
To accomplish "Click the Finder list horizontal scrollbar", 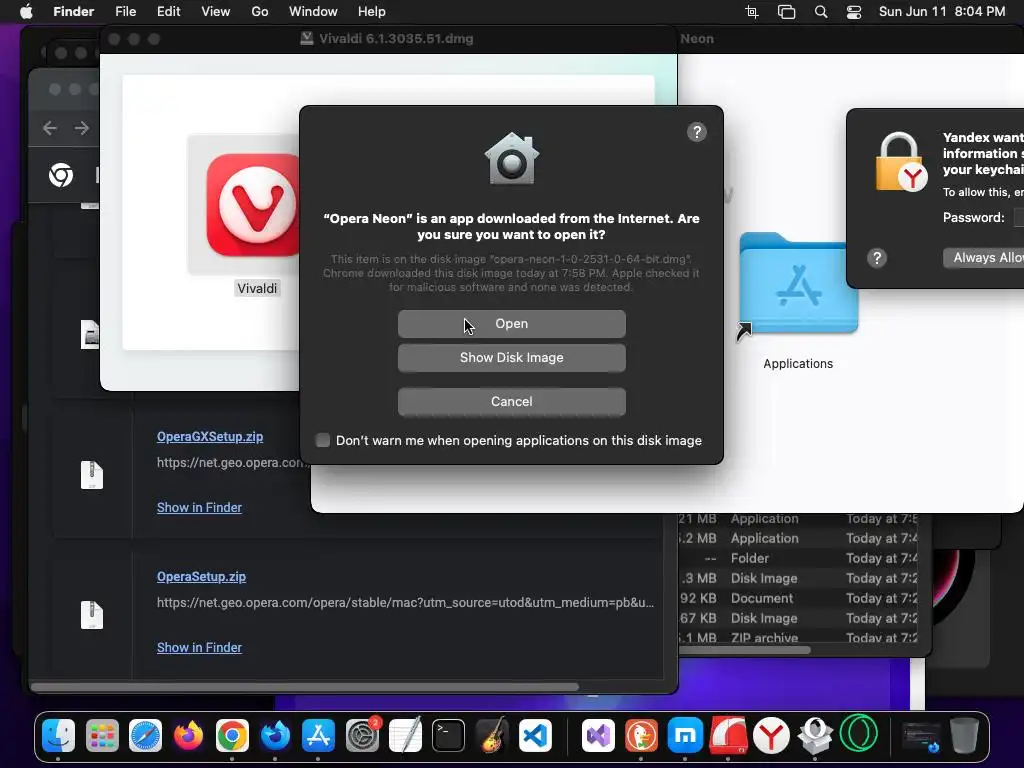I will click(744, 649).
